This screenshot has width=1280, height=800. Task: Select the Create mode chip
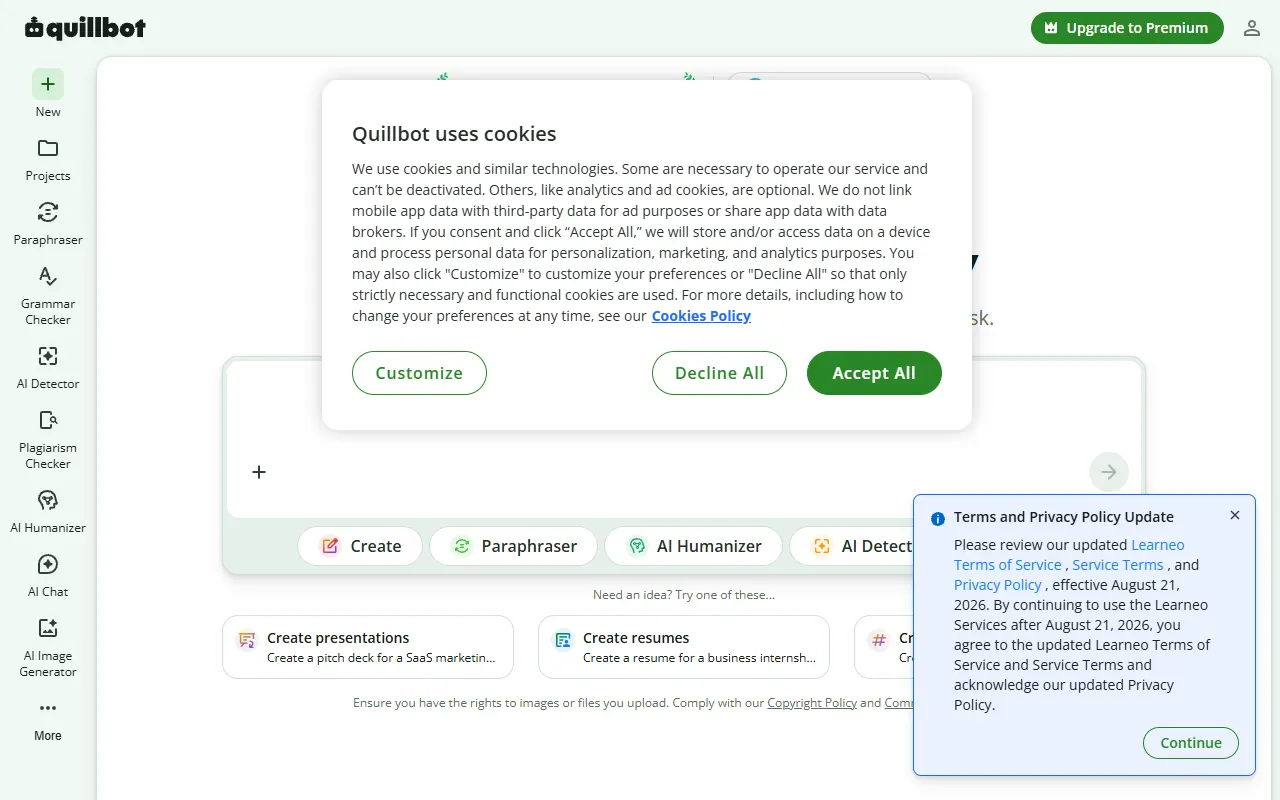(360, 546)
